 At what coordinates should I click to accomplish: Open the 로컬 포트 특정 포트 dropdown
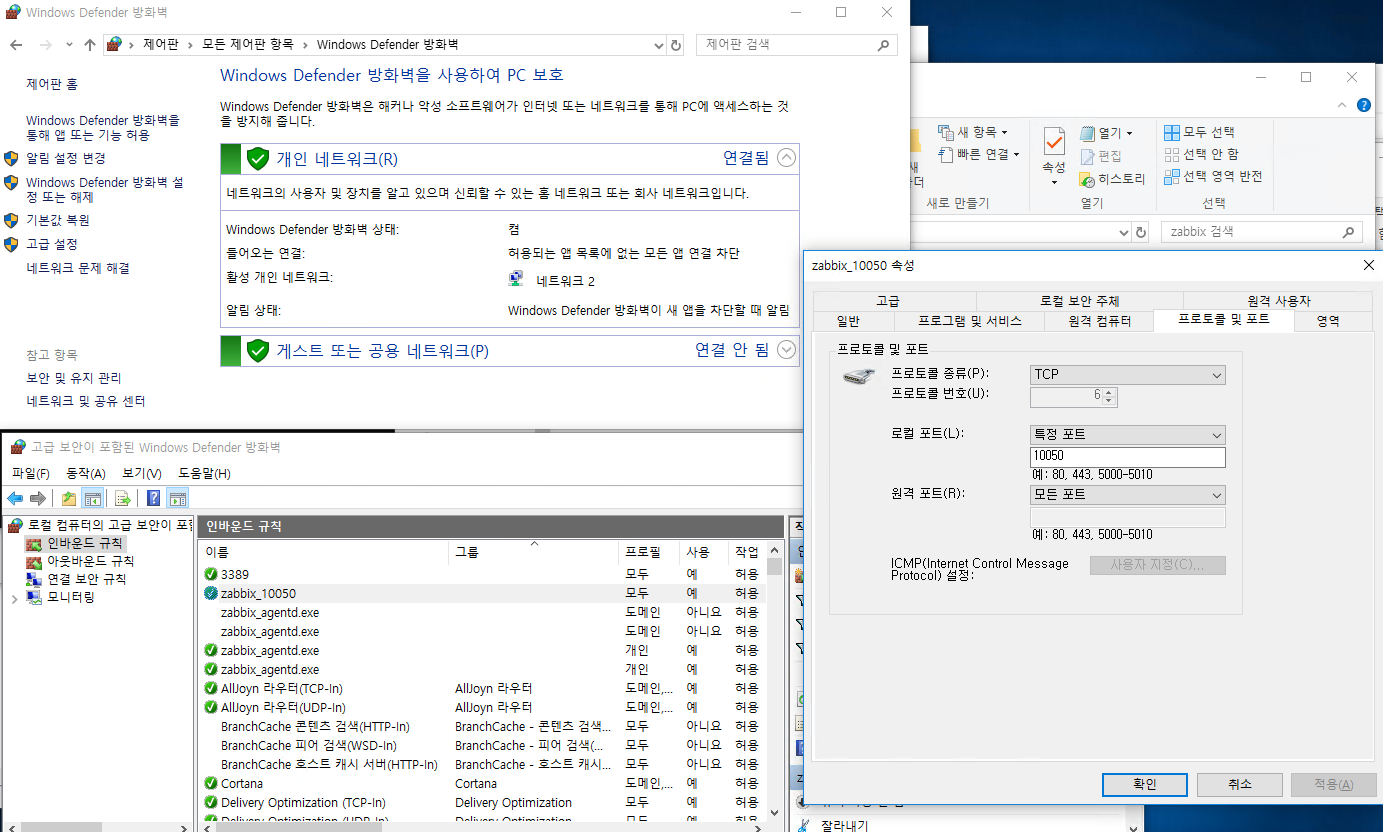click(x=1127, y=435)
